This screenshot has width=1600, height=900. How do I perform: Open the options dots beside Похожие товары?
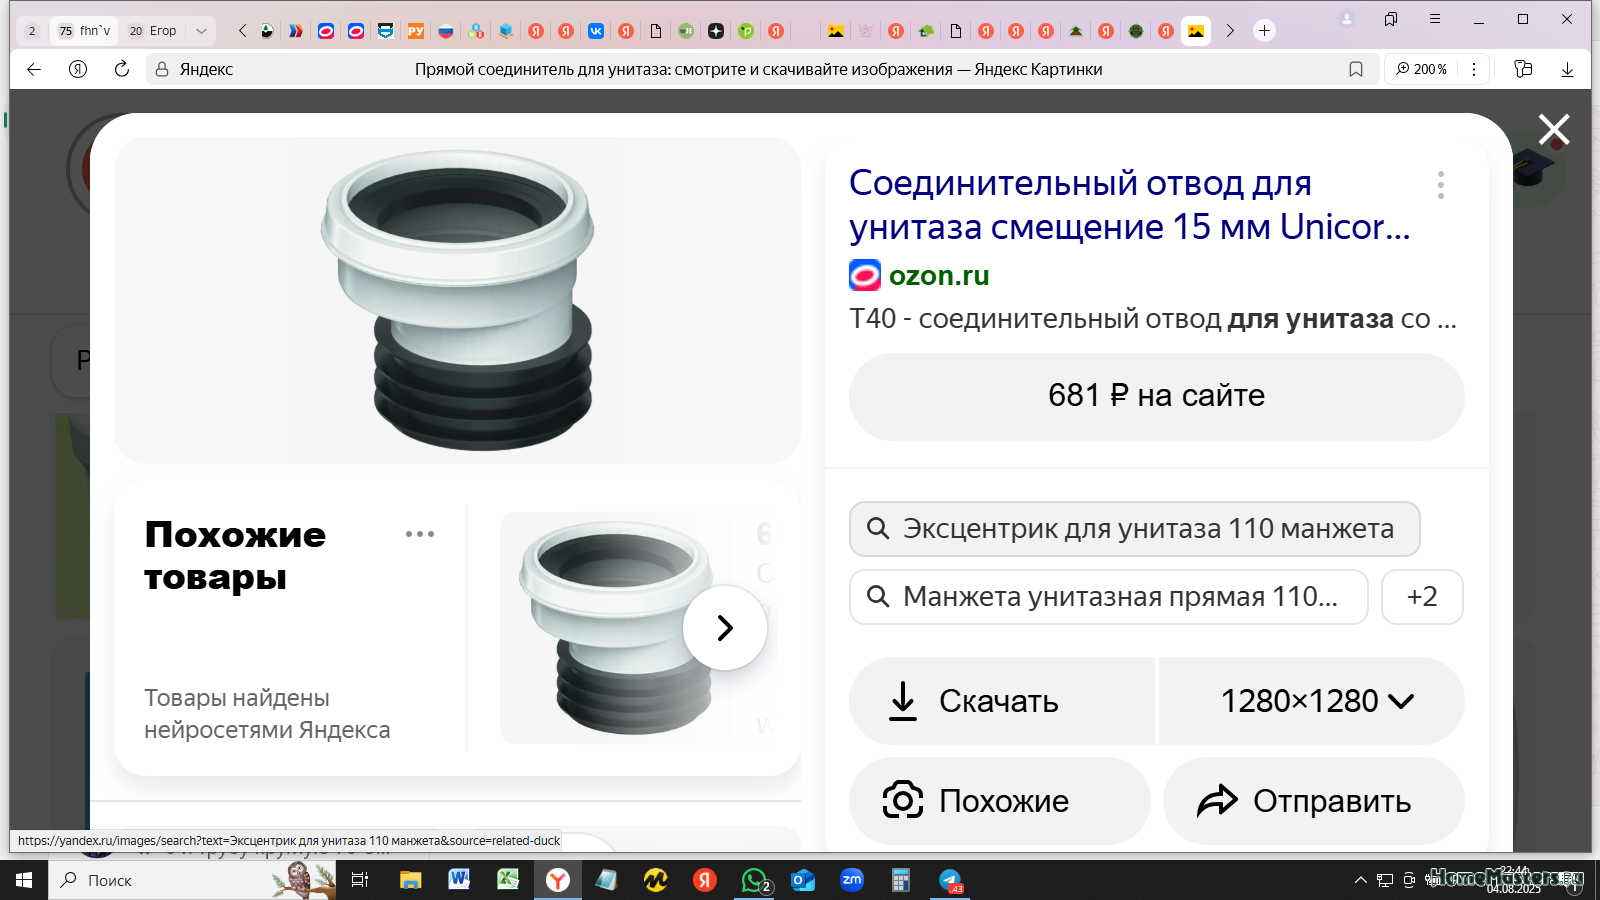(x=420, y=534)
